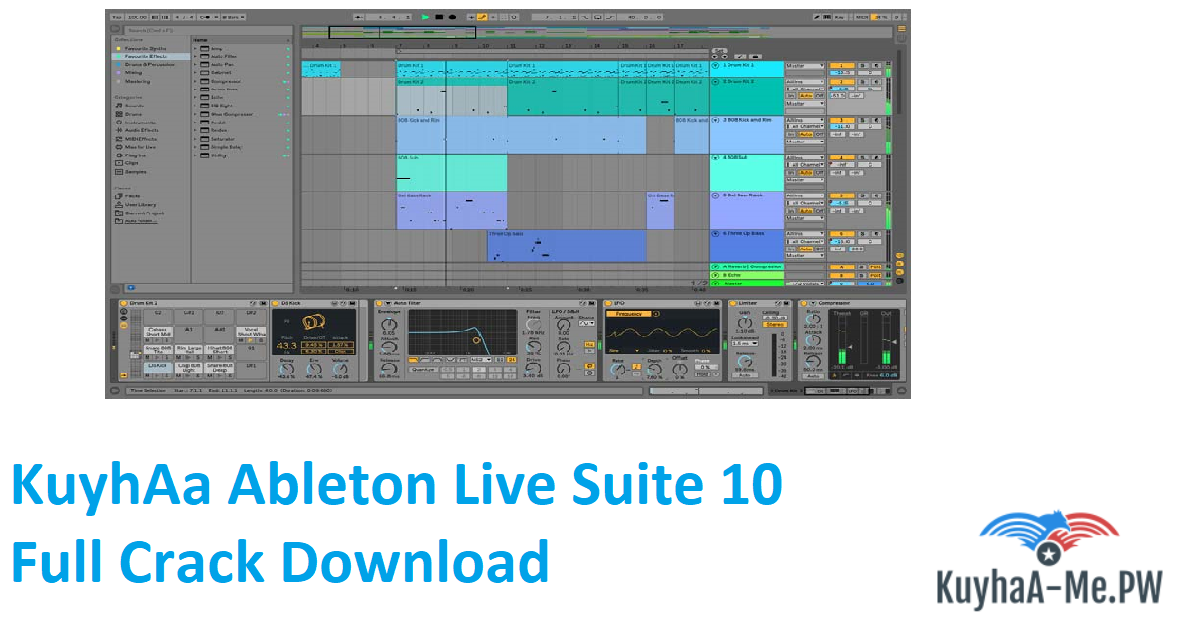Image resolution: width=1200 pixels, height=628 pixels.
Task: Select Favourite Synths collection
Action: coord(144,48)
